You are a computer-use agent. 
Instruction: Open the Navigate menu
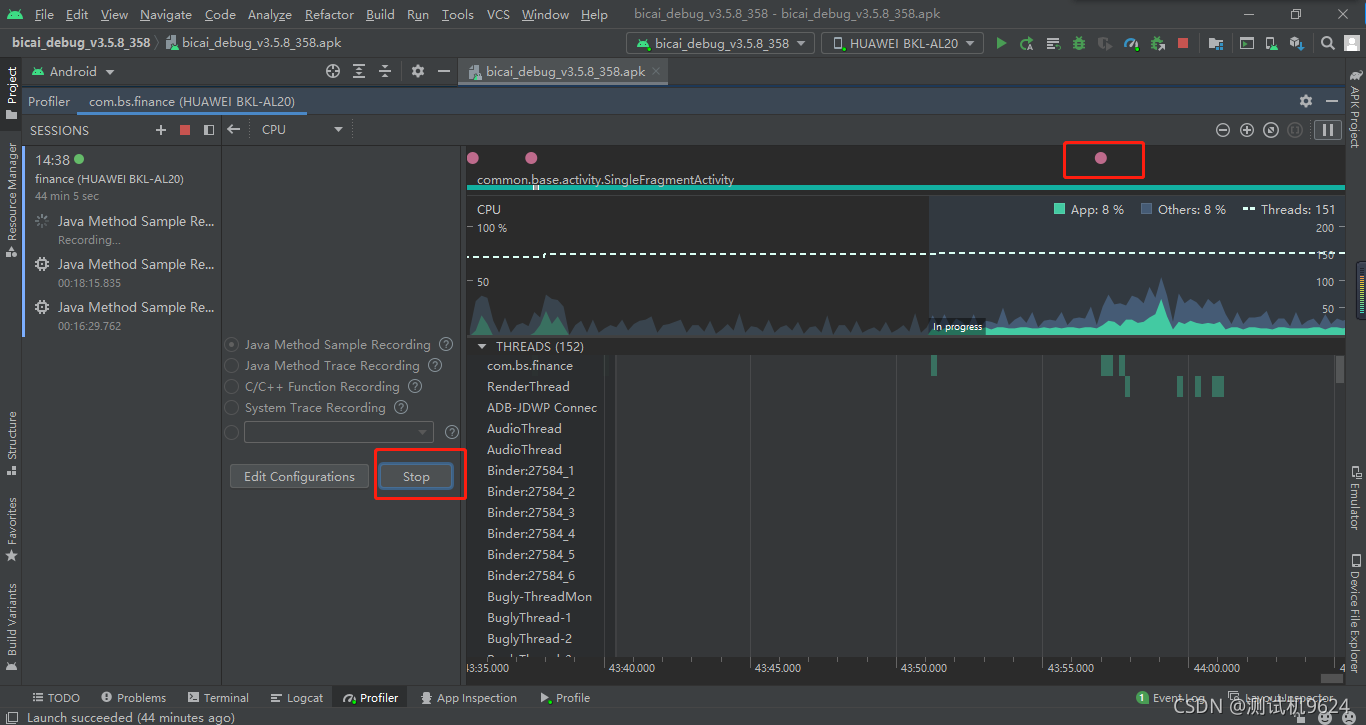166,14
